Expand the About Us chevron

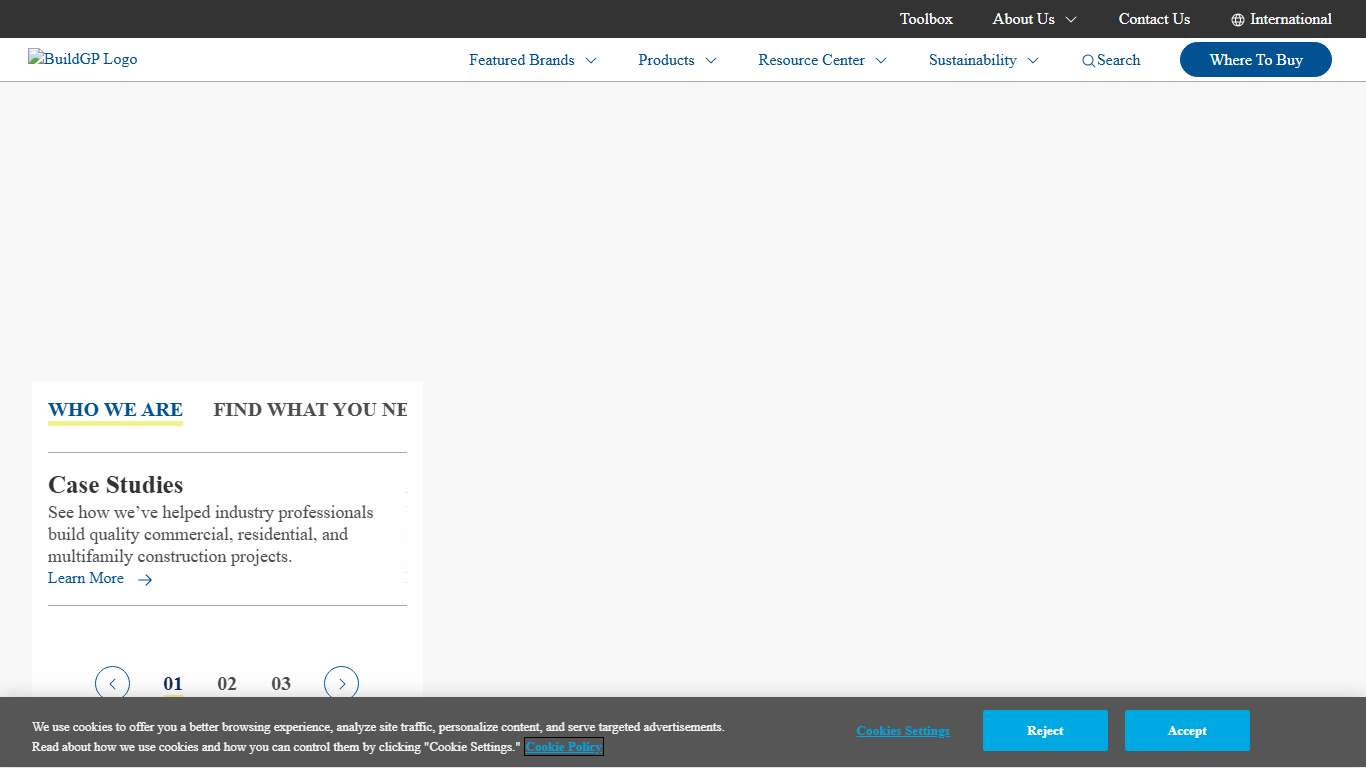tap(1071, 20)
